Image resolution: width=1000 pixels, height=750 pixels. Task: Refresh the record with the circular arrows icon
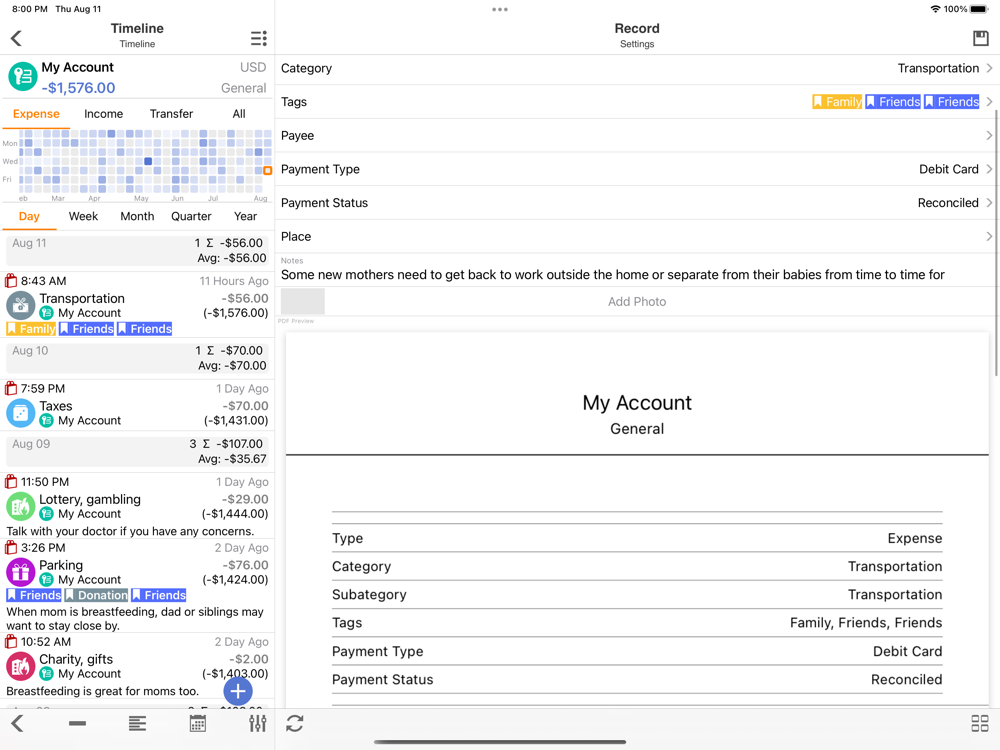(295, 723)
